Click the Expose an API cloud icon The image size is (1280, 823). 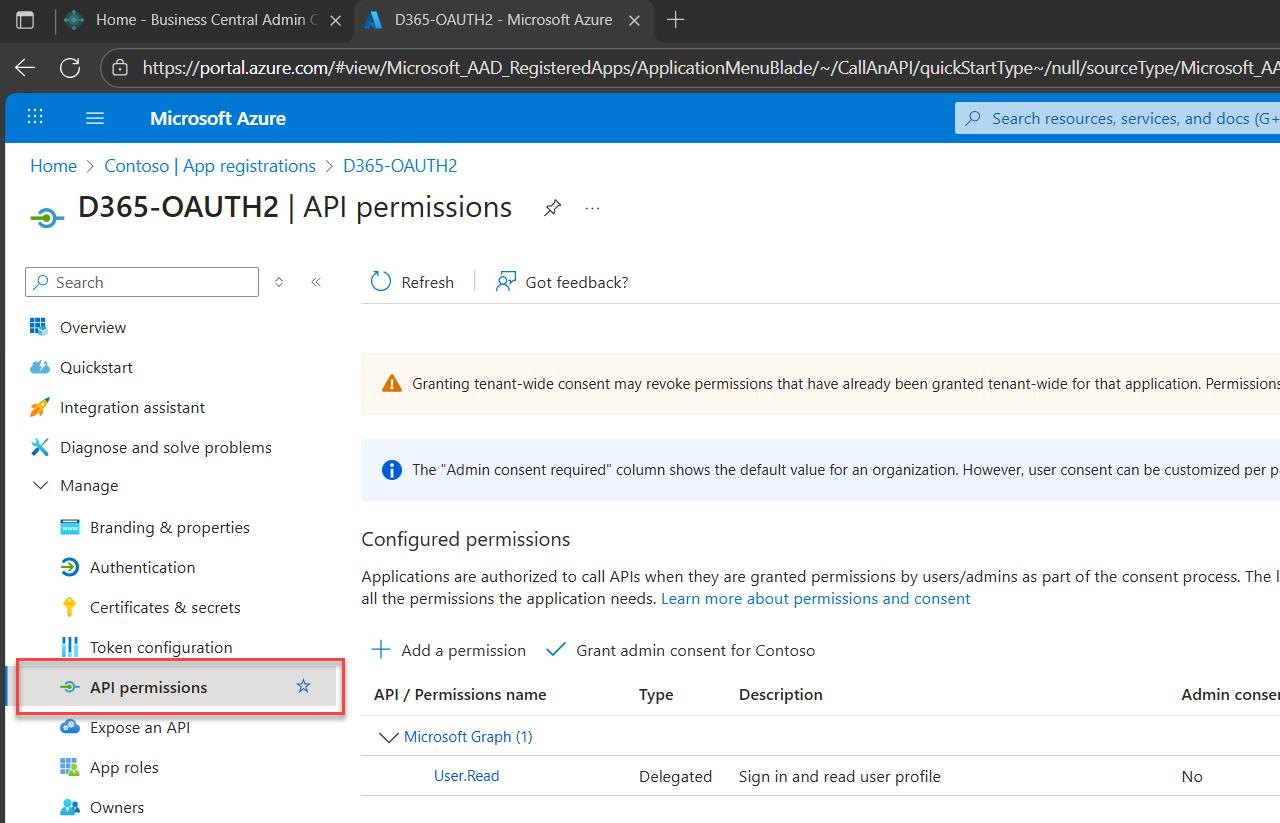pos(69,727)
